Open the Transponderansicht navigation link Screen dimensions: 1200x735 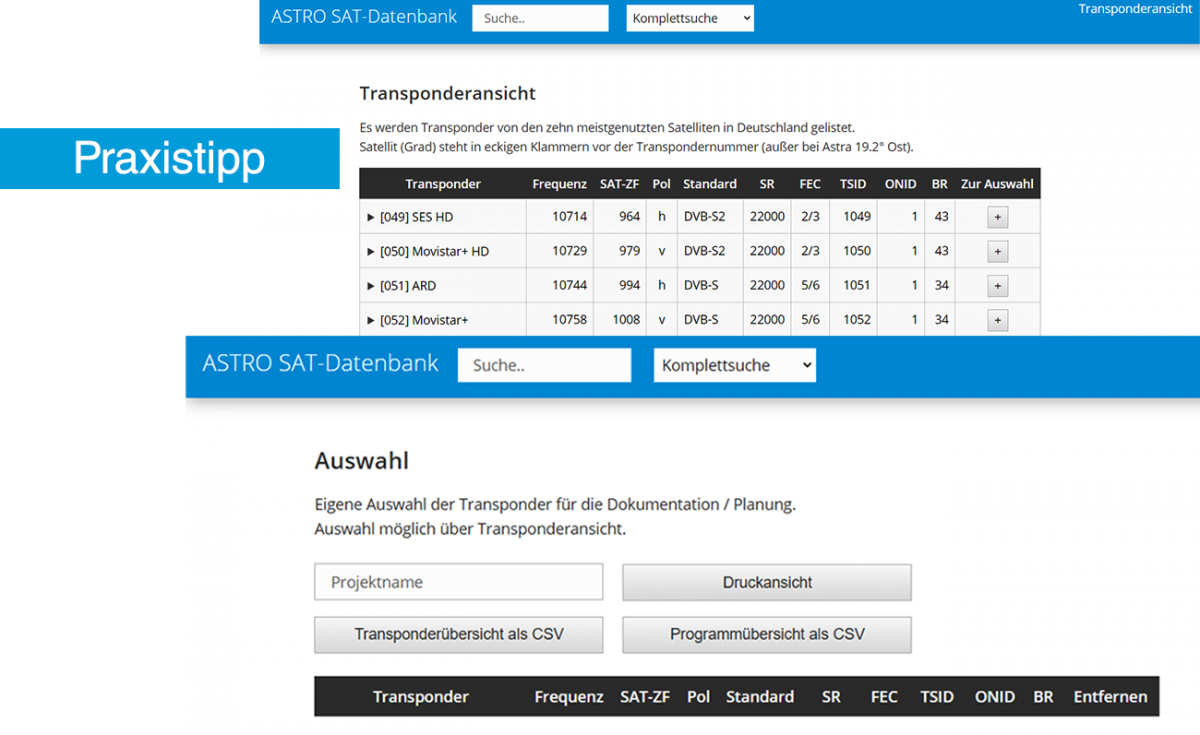pos(1135,9)
